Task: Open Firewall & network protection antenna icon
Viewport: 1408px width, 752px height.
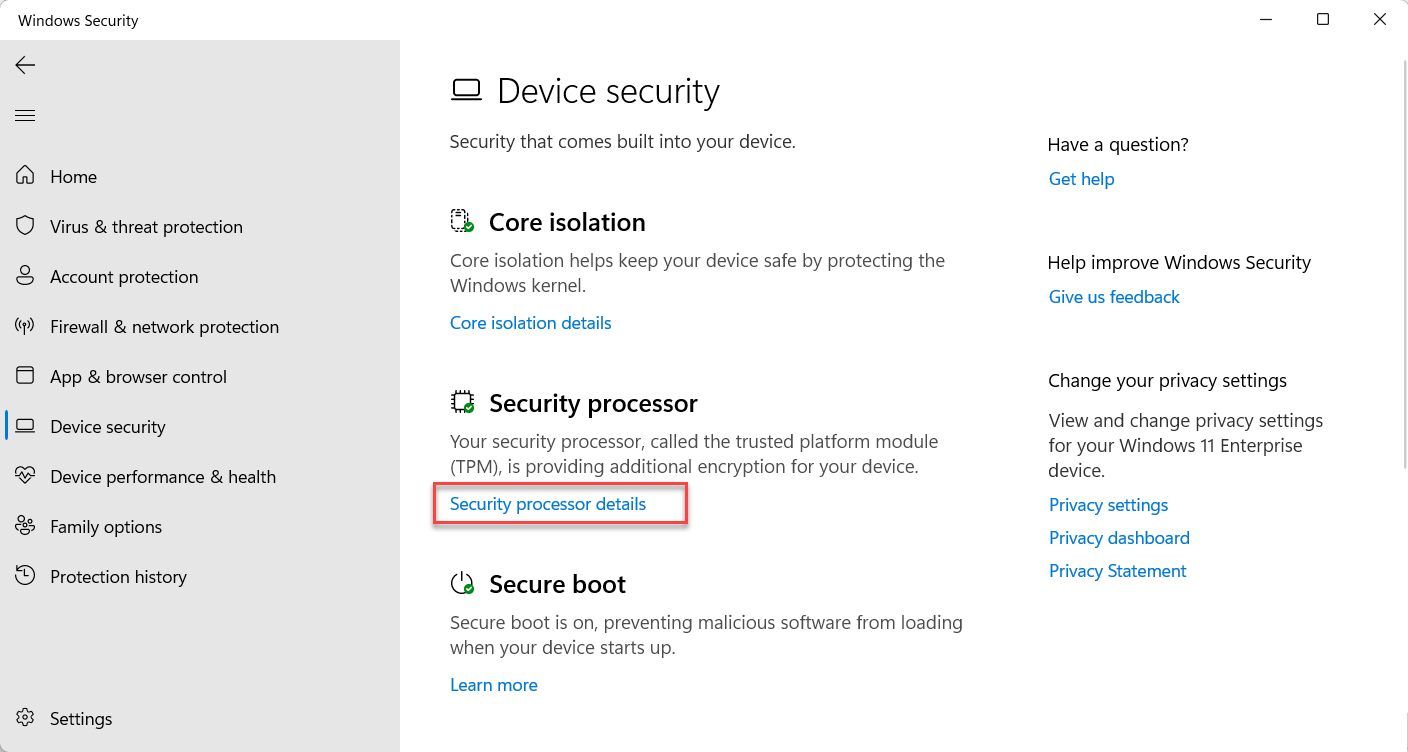Action: pyautogui.click(x=25, y=326)
